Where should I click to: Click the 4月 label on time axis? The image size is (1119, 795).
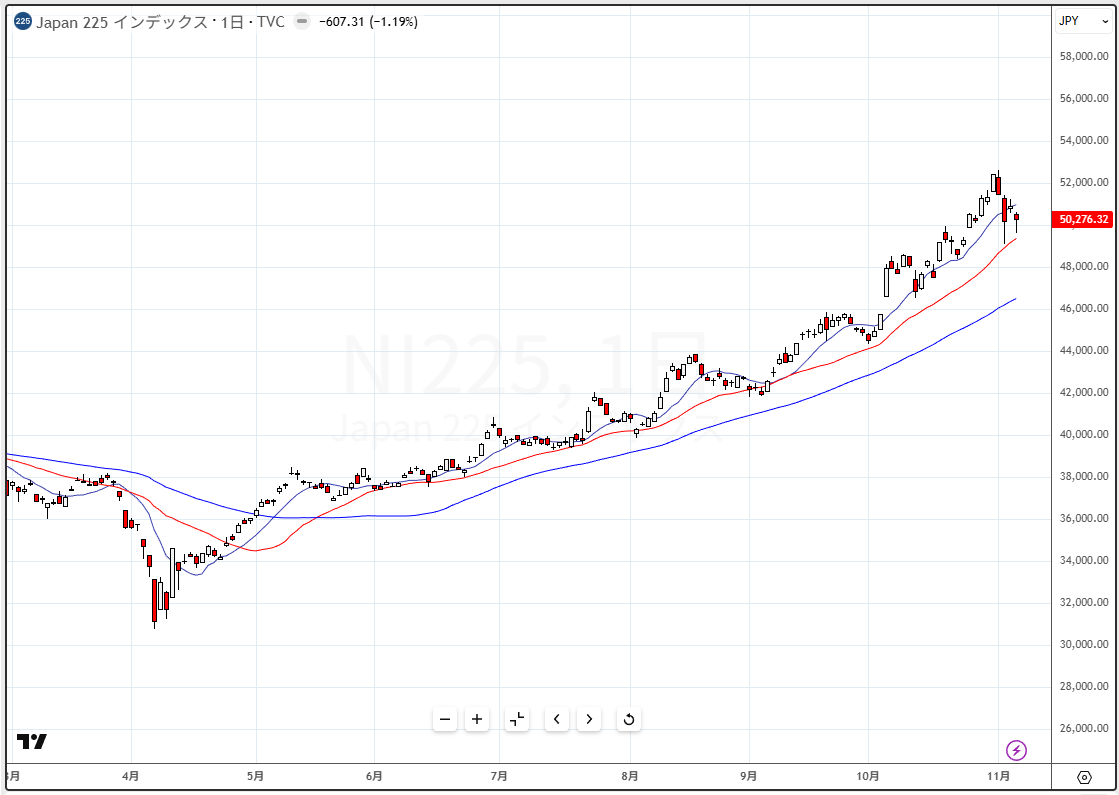130,776
